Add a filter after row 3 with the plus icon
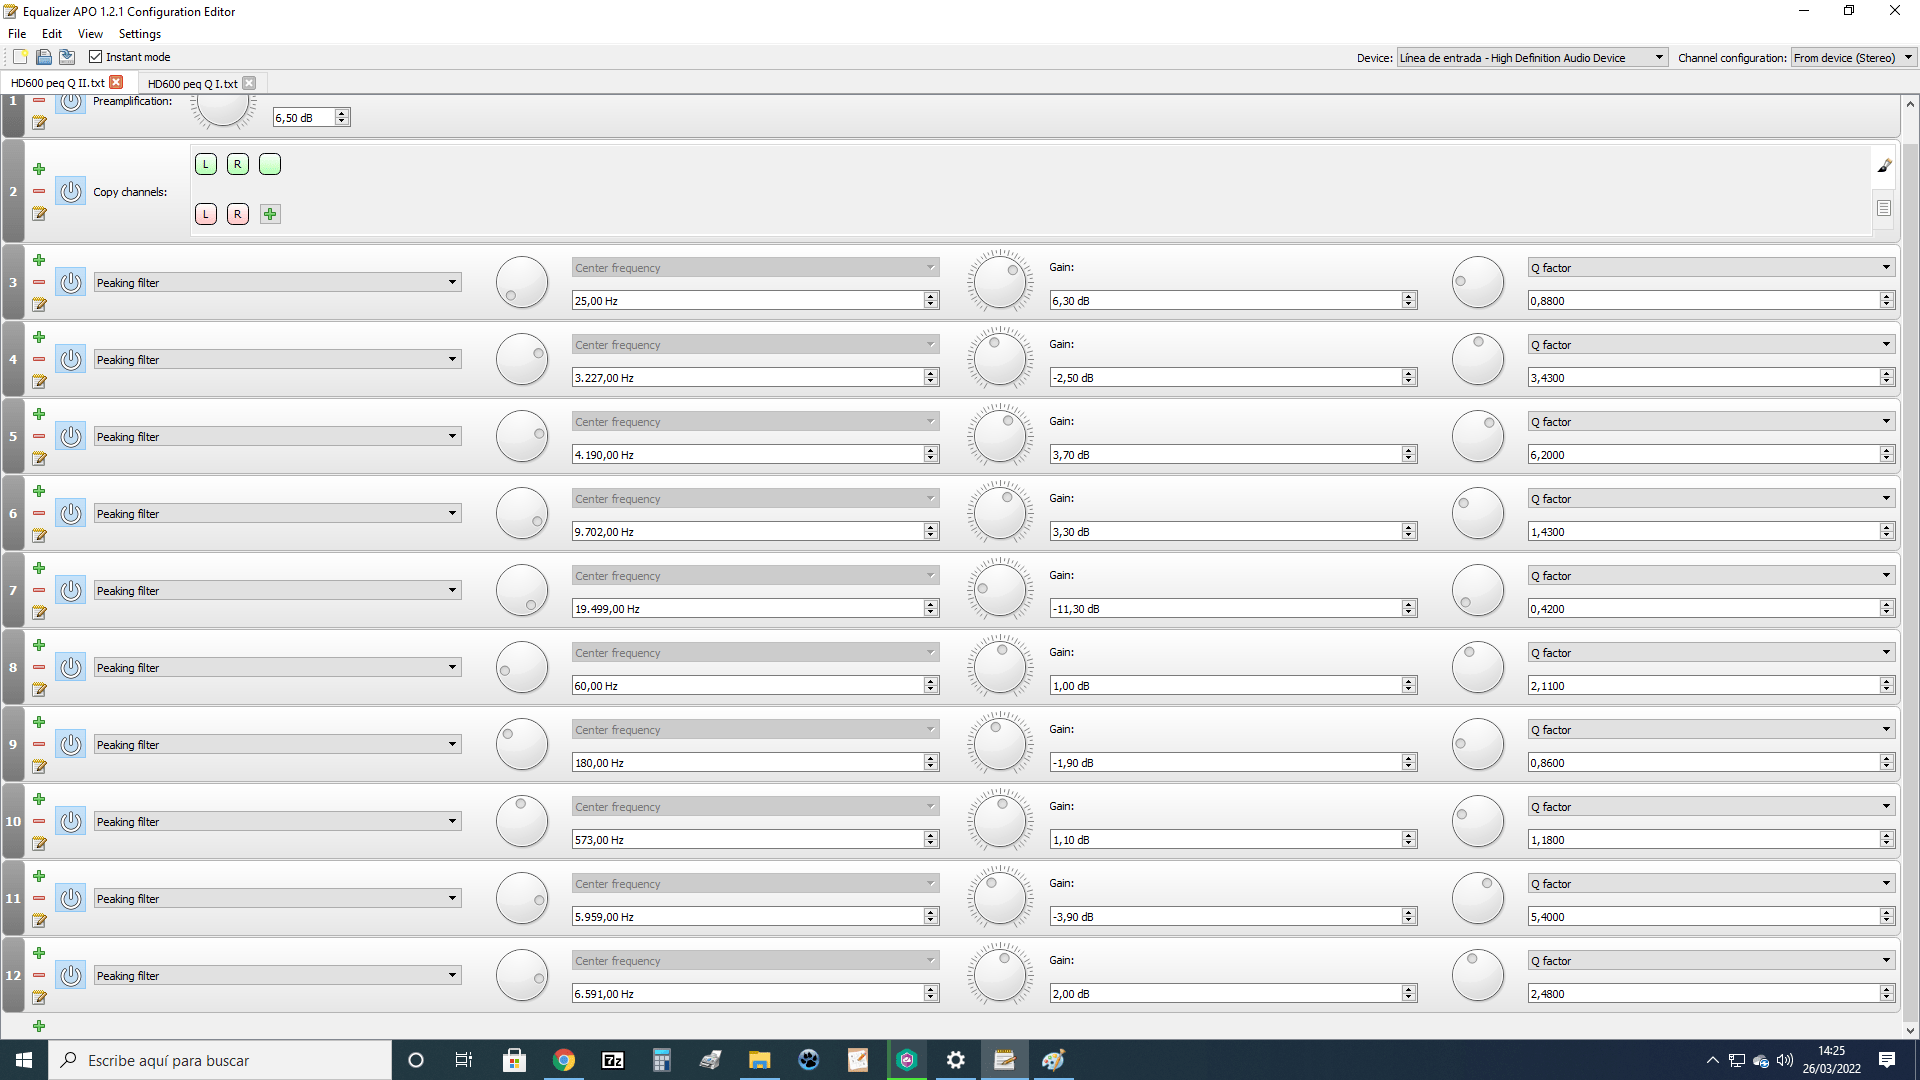1920x1080 pixels. 39,260
